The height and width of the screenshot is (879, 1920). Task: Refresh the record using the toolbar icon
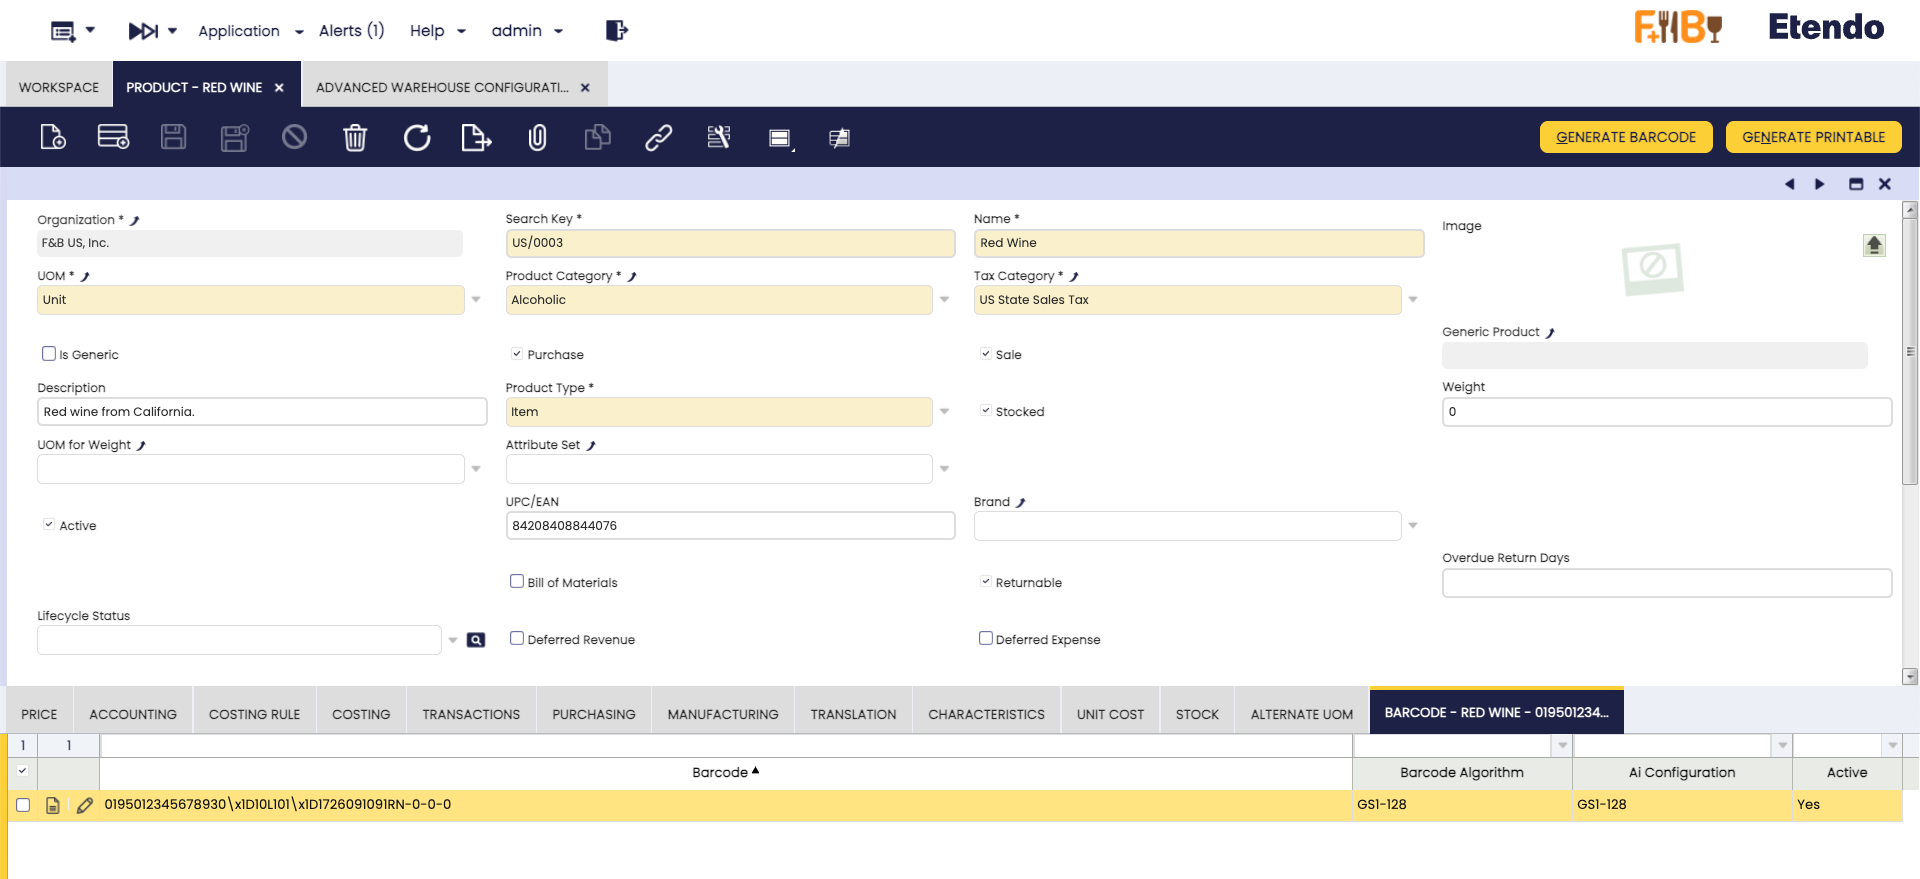[417, 137]
